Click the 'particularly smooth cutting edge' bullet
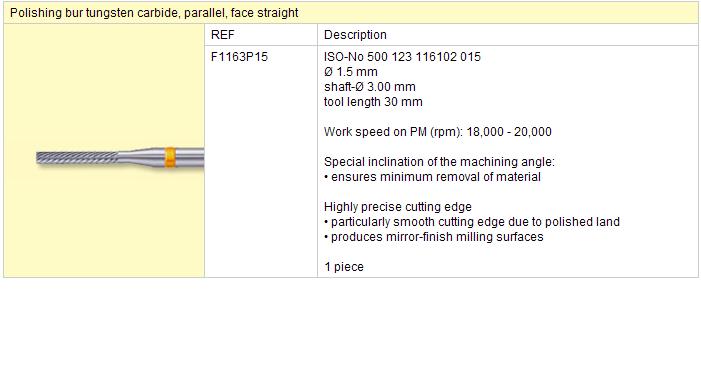The image size is (701, 391). [x=472, y=222]
